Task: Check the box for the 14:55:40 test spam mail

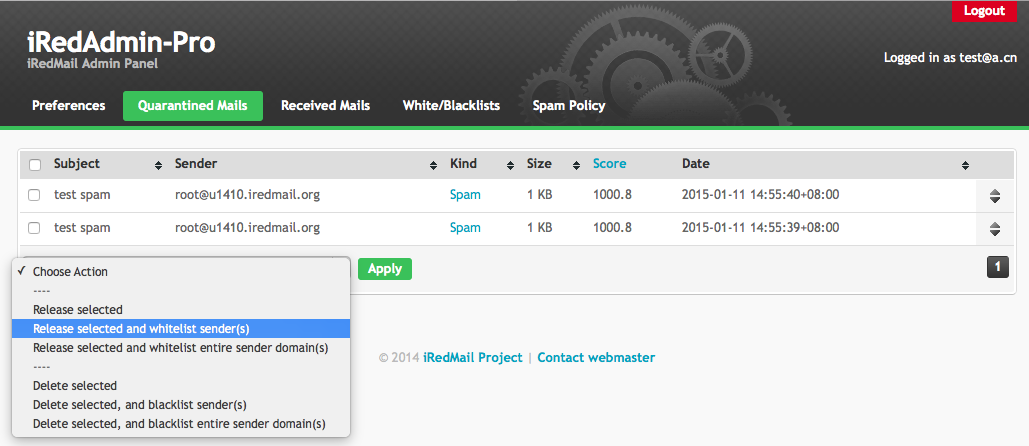Action: (35, 195)
